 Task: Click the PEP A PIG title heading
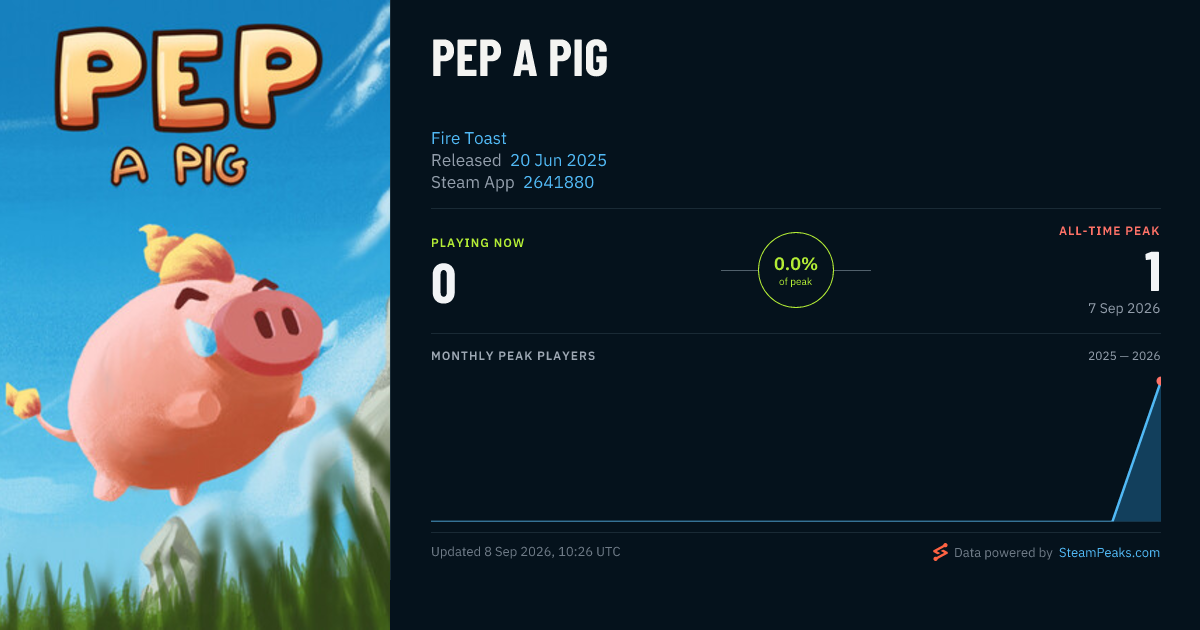519,58
